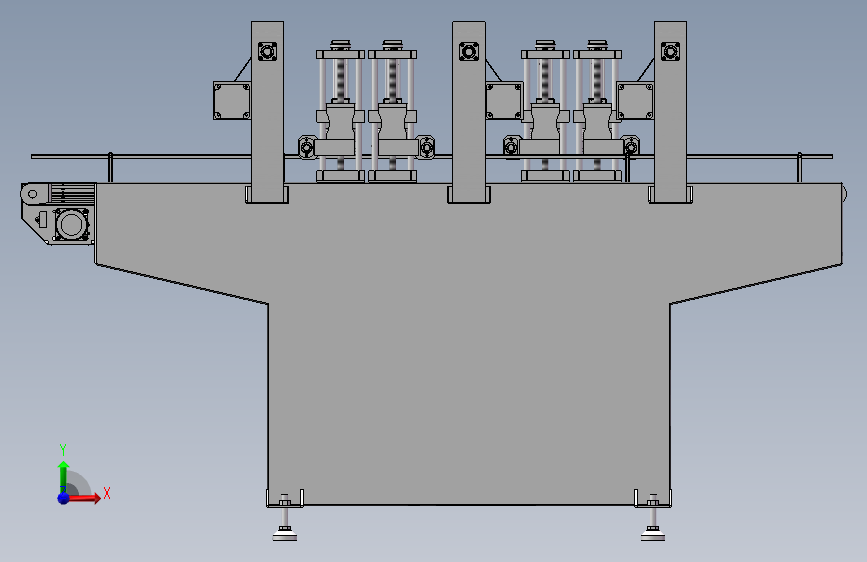Click the roller end at the conveyor's right tip
This screenshot has height=562, width=867.
pos(844,194)
